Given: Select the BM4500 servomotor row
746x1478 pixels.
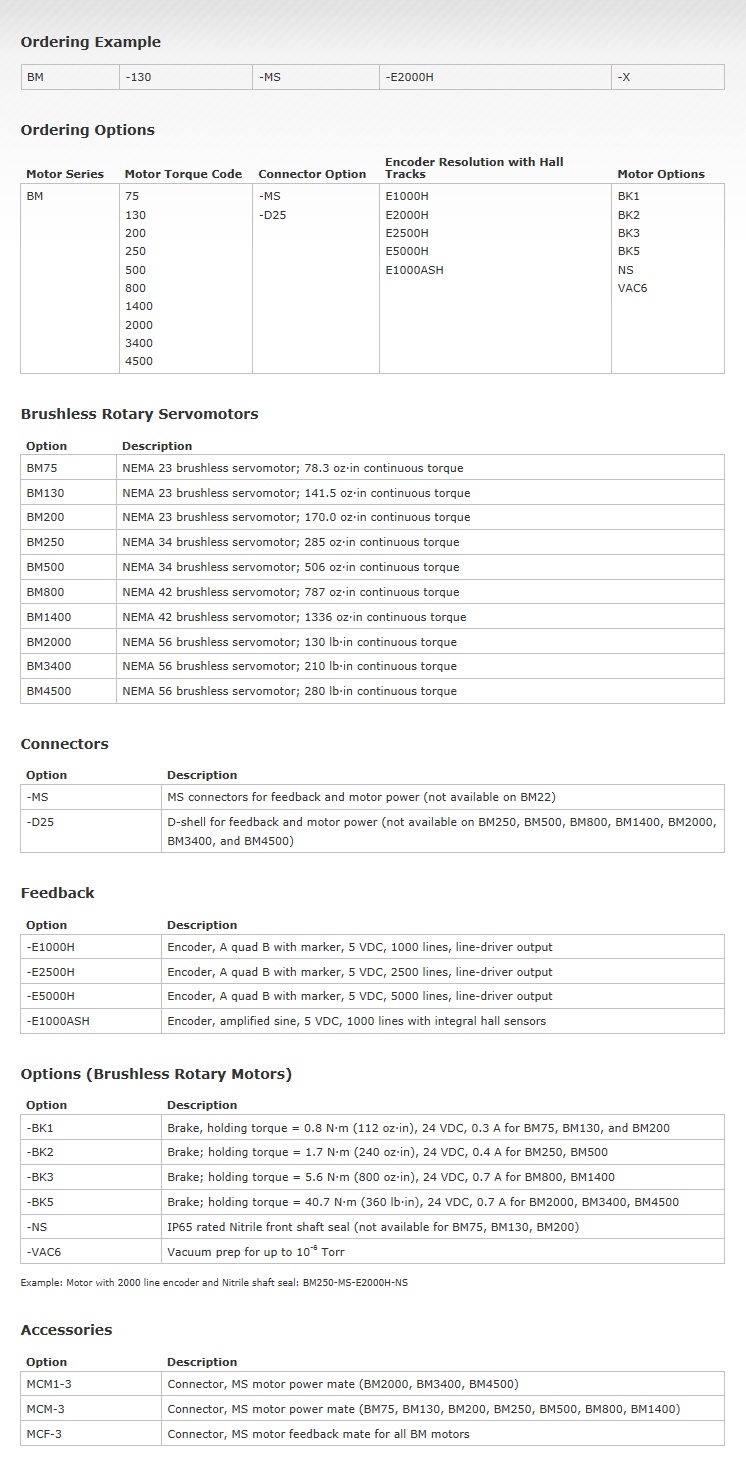Looking at the screenshot, I should [x=372, y=691].
